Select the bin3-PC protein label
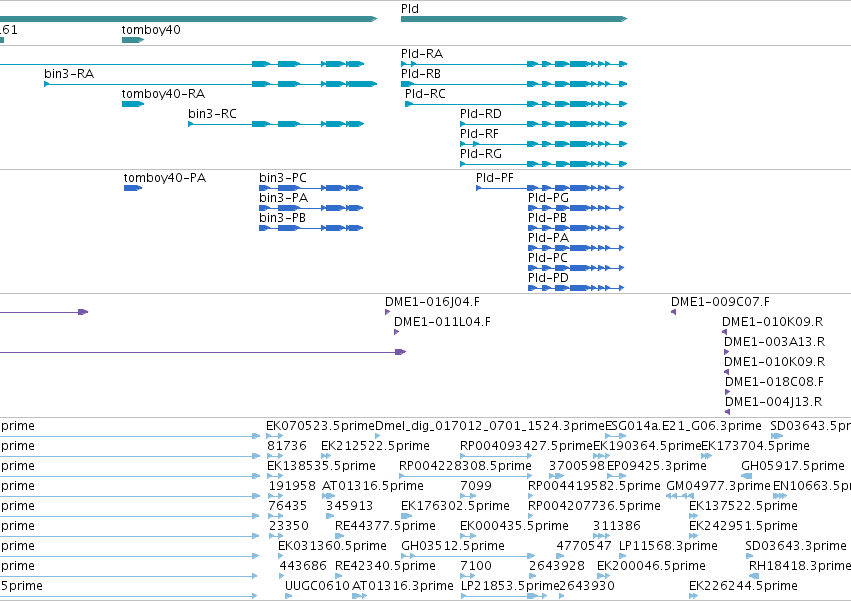 [283, 178]
